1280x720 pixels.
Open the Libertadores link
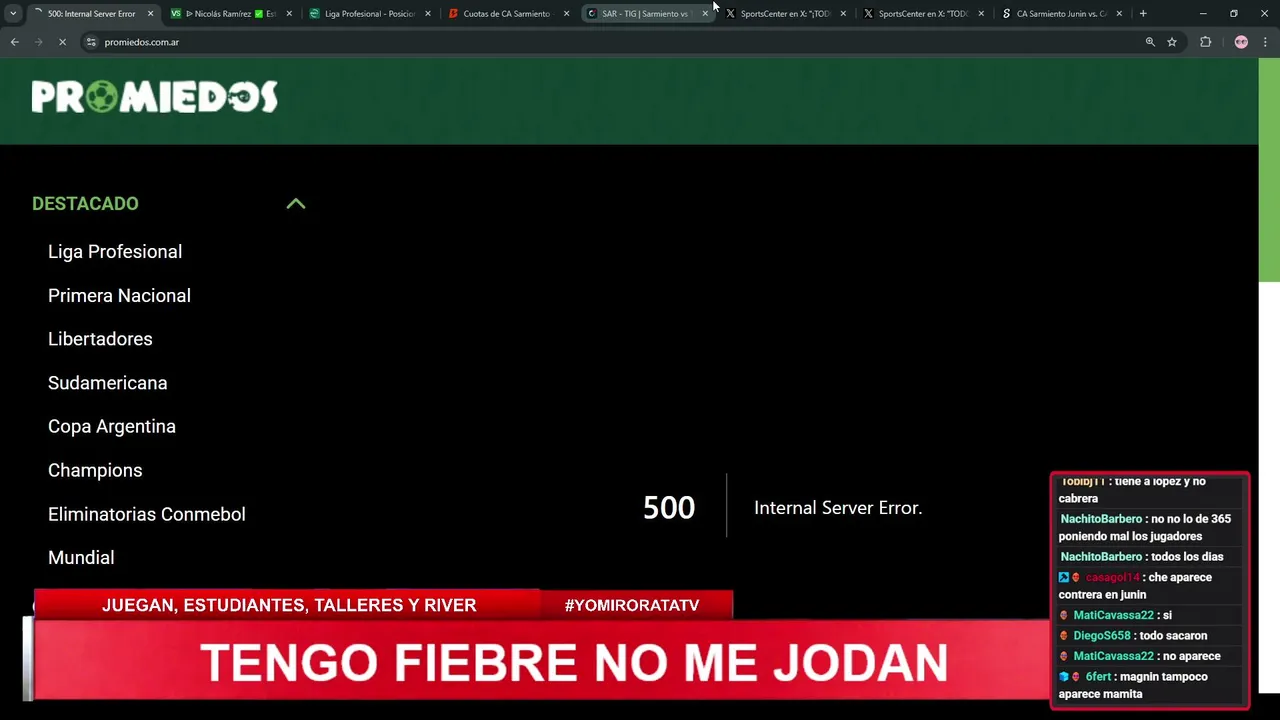pyautogui.click(x=100, y=339)
